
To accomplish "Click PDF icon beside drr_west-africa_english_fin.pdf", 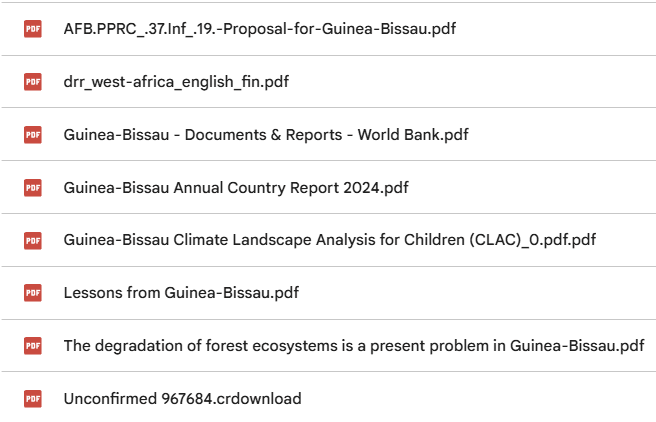I will click(33, 82).
